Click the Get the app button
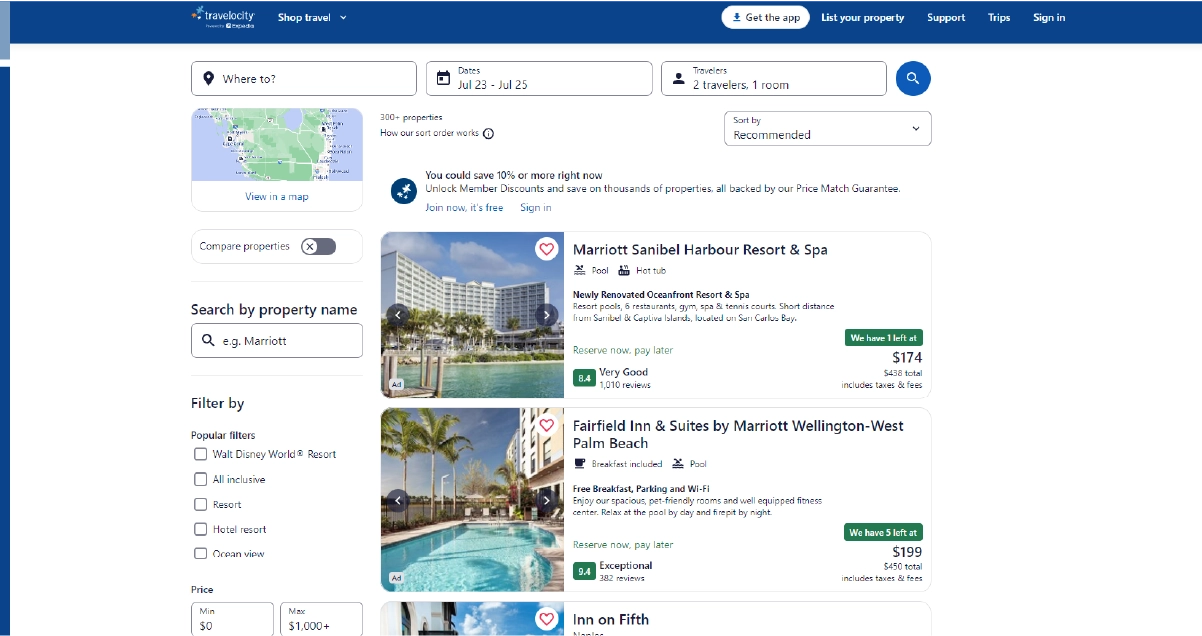 (765, 17)
